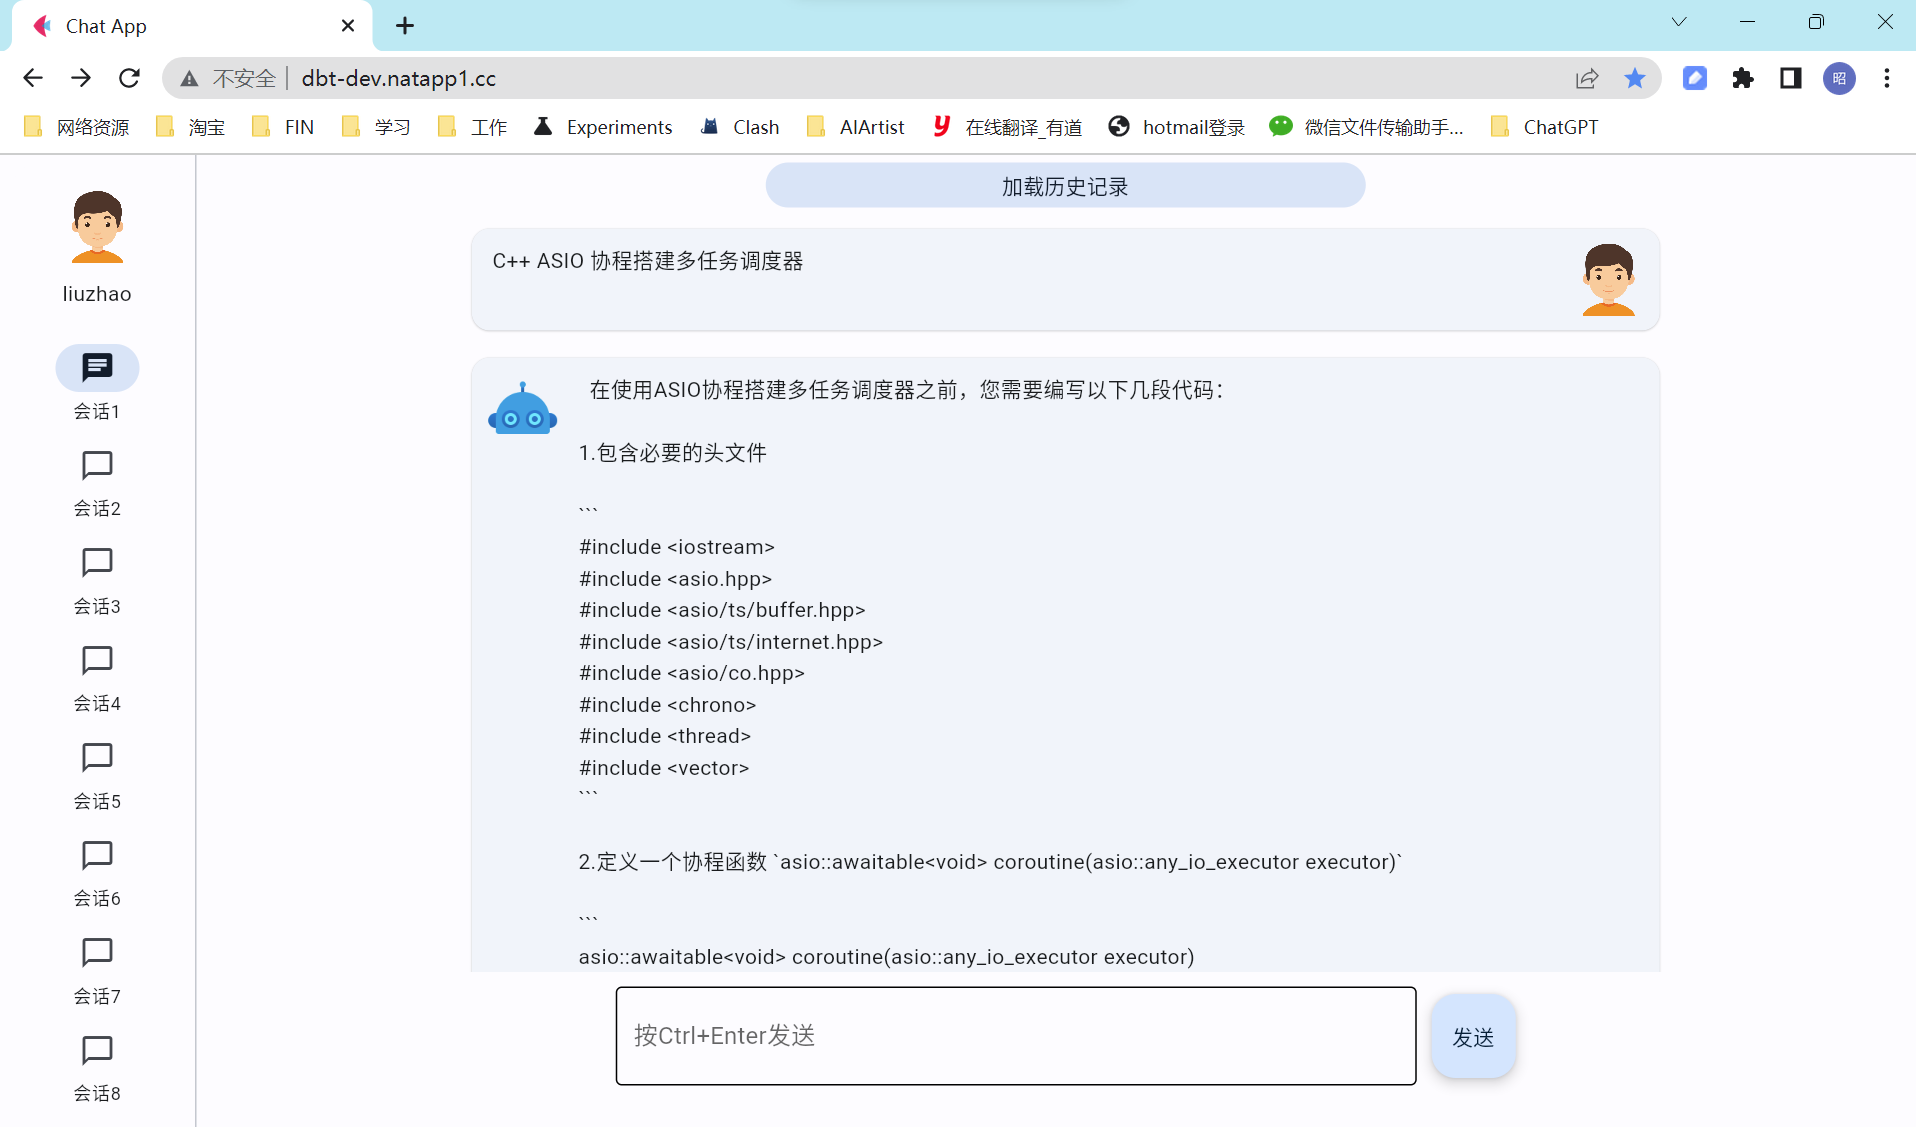Open the 工作 bookmarks folder
Screen dimensions: 1916x1127
[473, 127]
